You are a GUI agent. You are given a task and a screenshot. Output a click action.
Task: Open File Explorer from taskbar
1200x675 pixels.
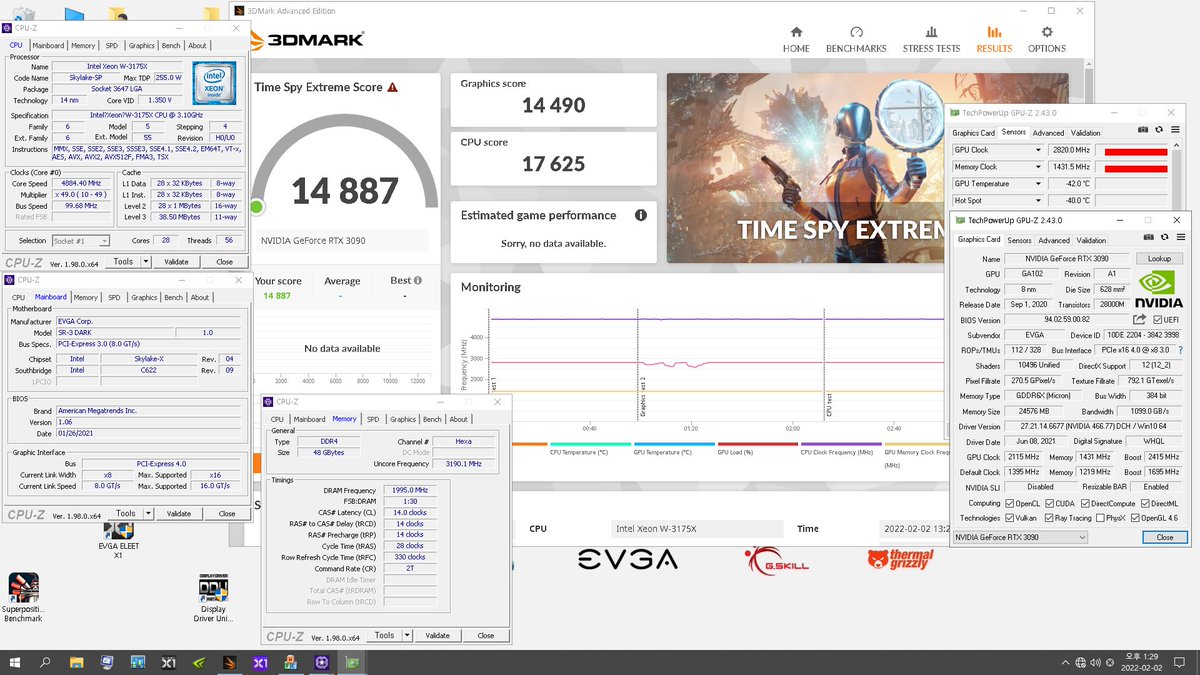[x=78, y=663]
